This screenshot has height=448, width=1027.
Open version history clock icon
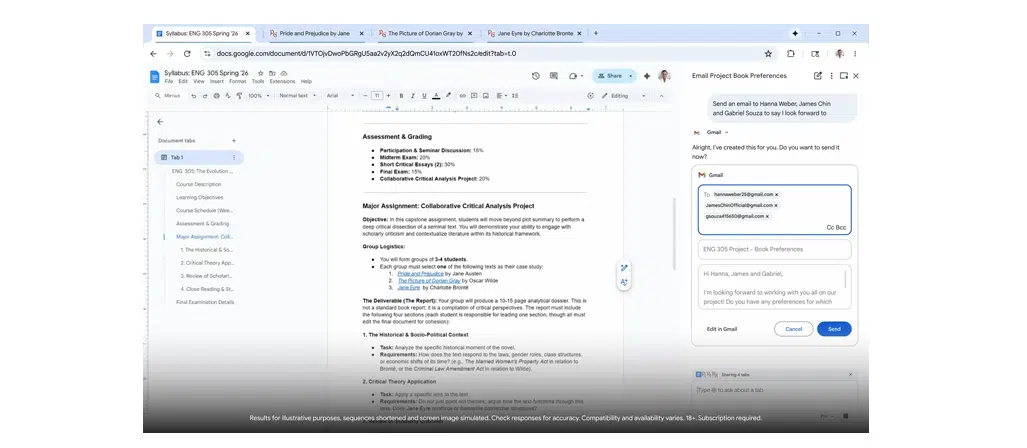pyautogui.click(x=536, y=76)
